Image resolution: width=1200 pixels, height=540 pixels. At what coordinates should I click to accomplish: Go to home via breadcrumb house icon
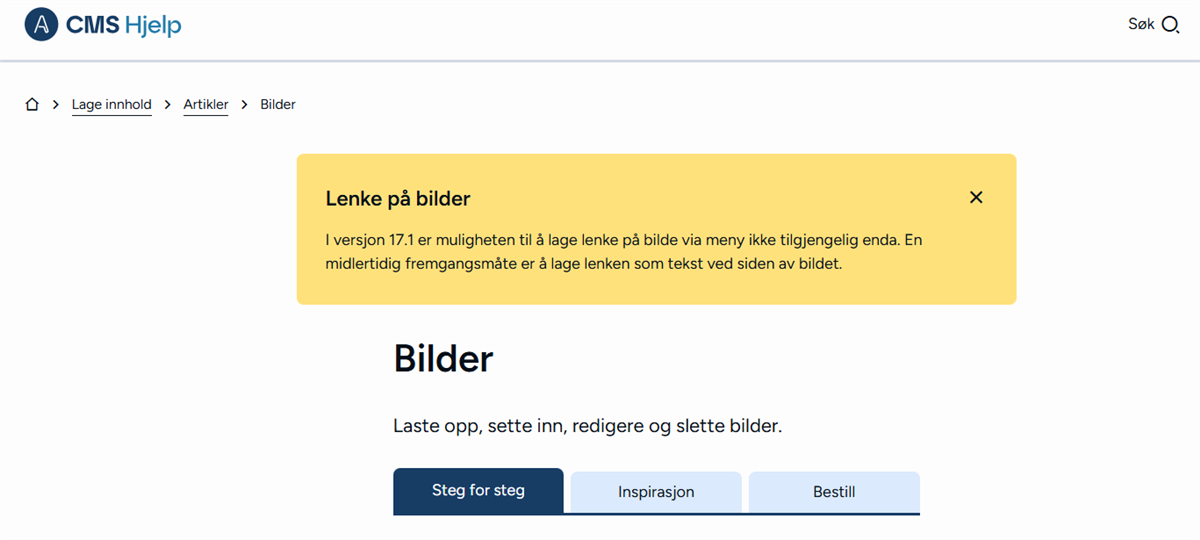(x=32, y=104)
